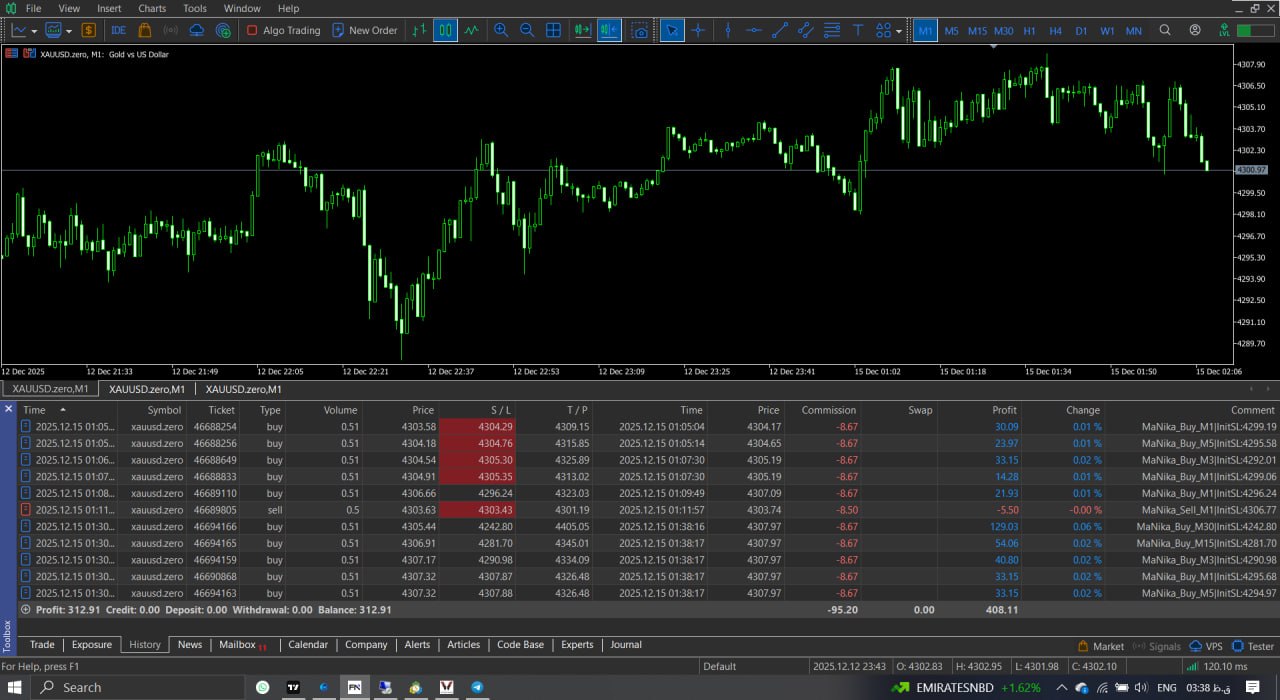
Task: Open the MetaEditor IDE
Action: 119,30
